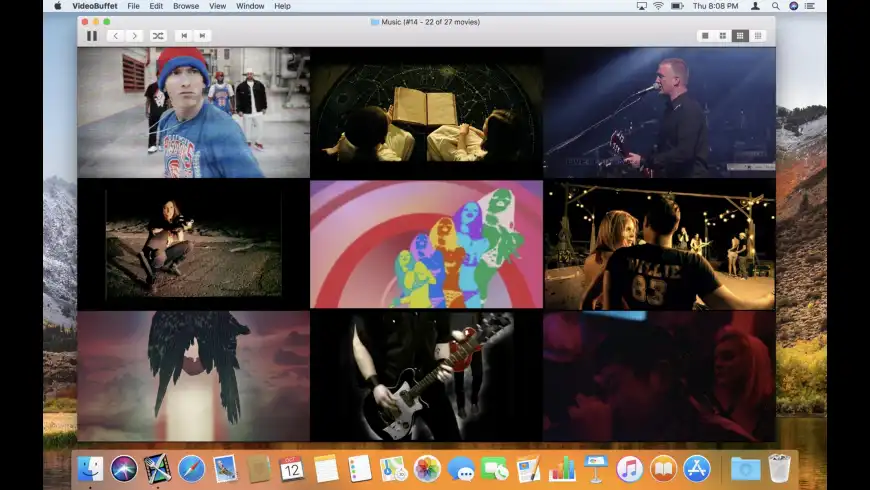Open the VideoBuffet application menu
The image size is (870, 490).
click(95, 6)
